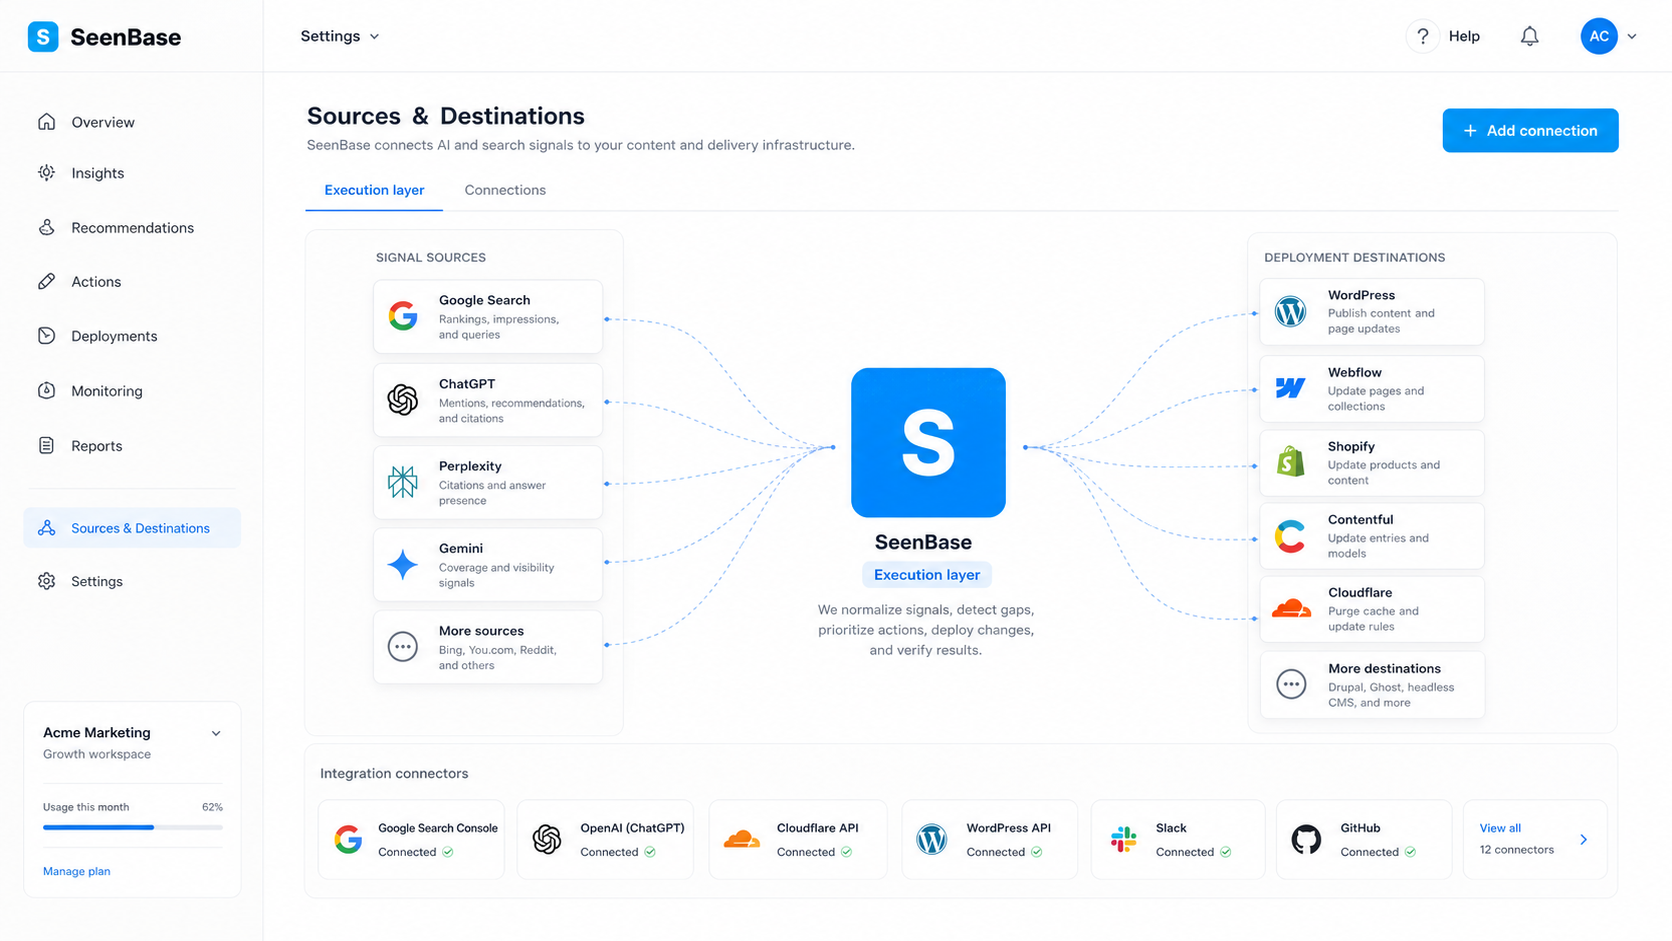The width and height of the screenshot is (1672, 941).
Task: Open Recommendations page
Action: 133,227
